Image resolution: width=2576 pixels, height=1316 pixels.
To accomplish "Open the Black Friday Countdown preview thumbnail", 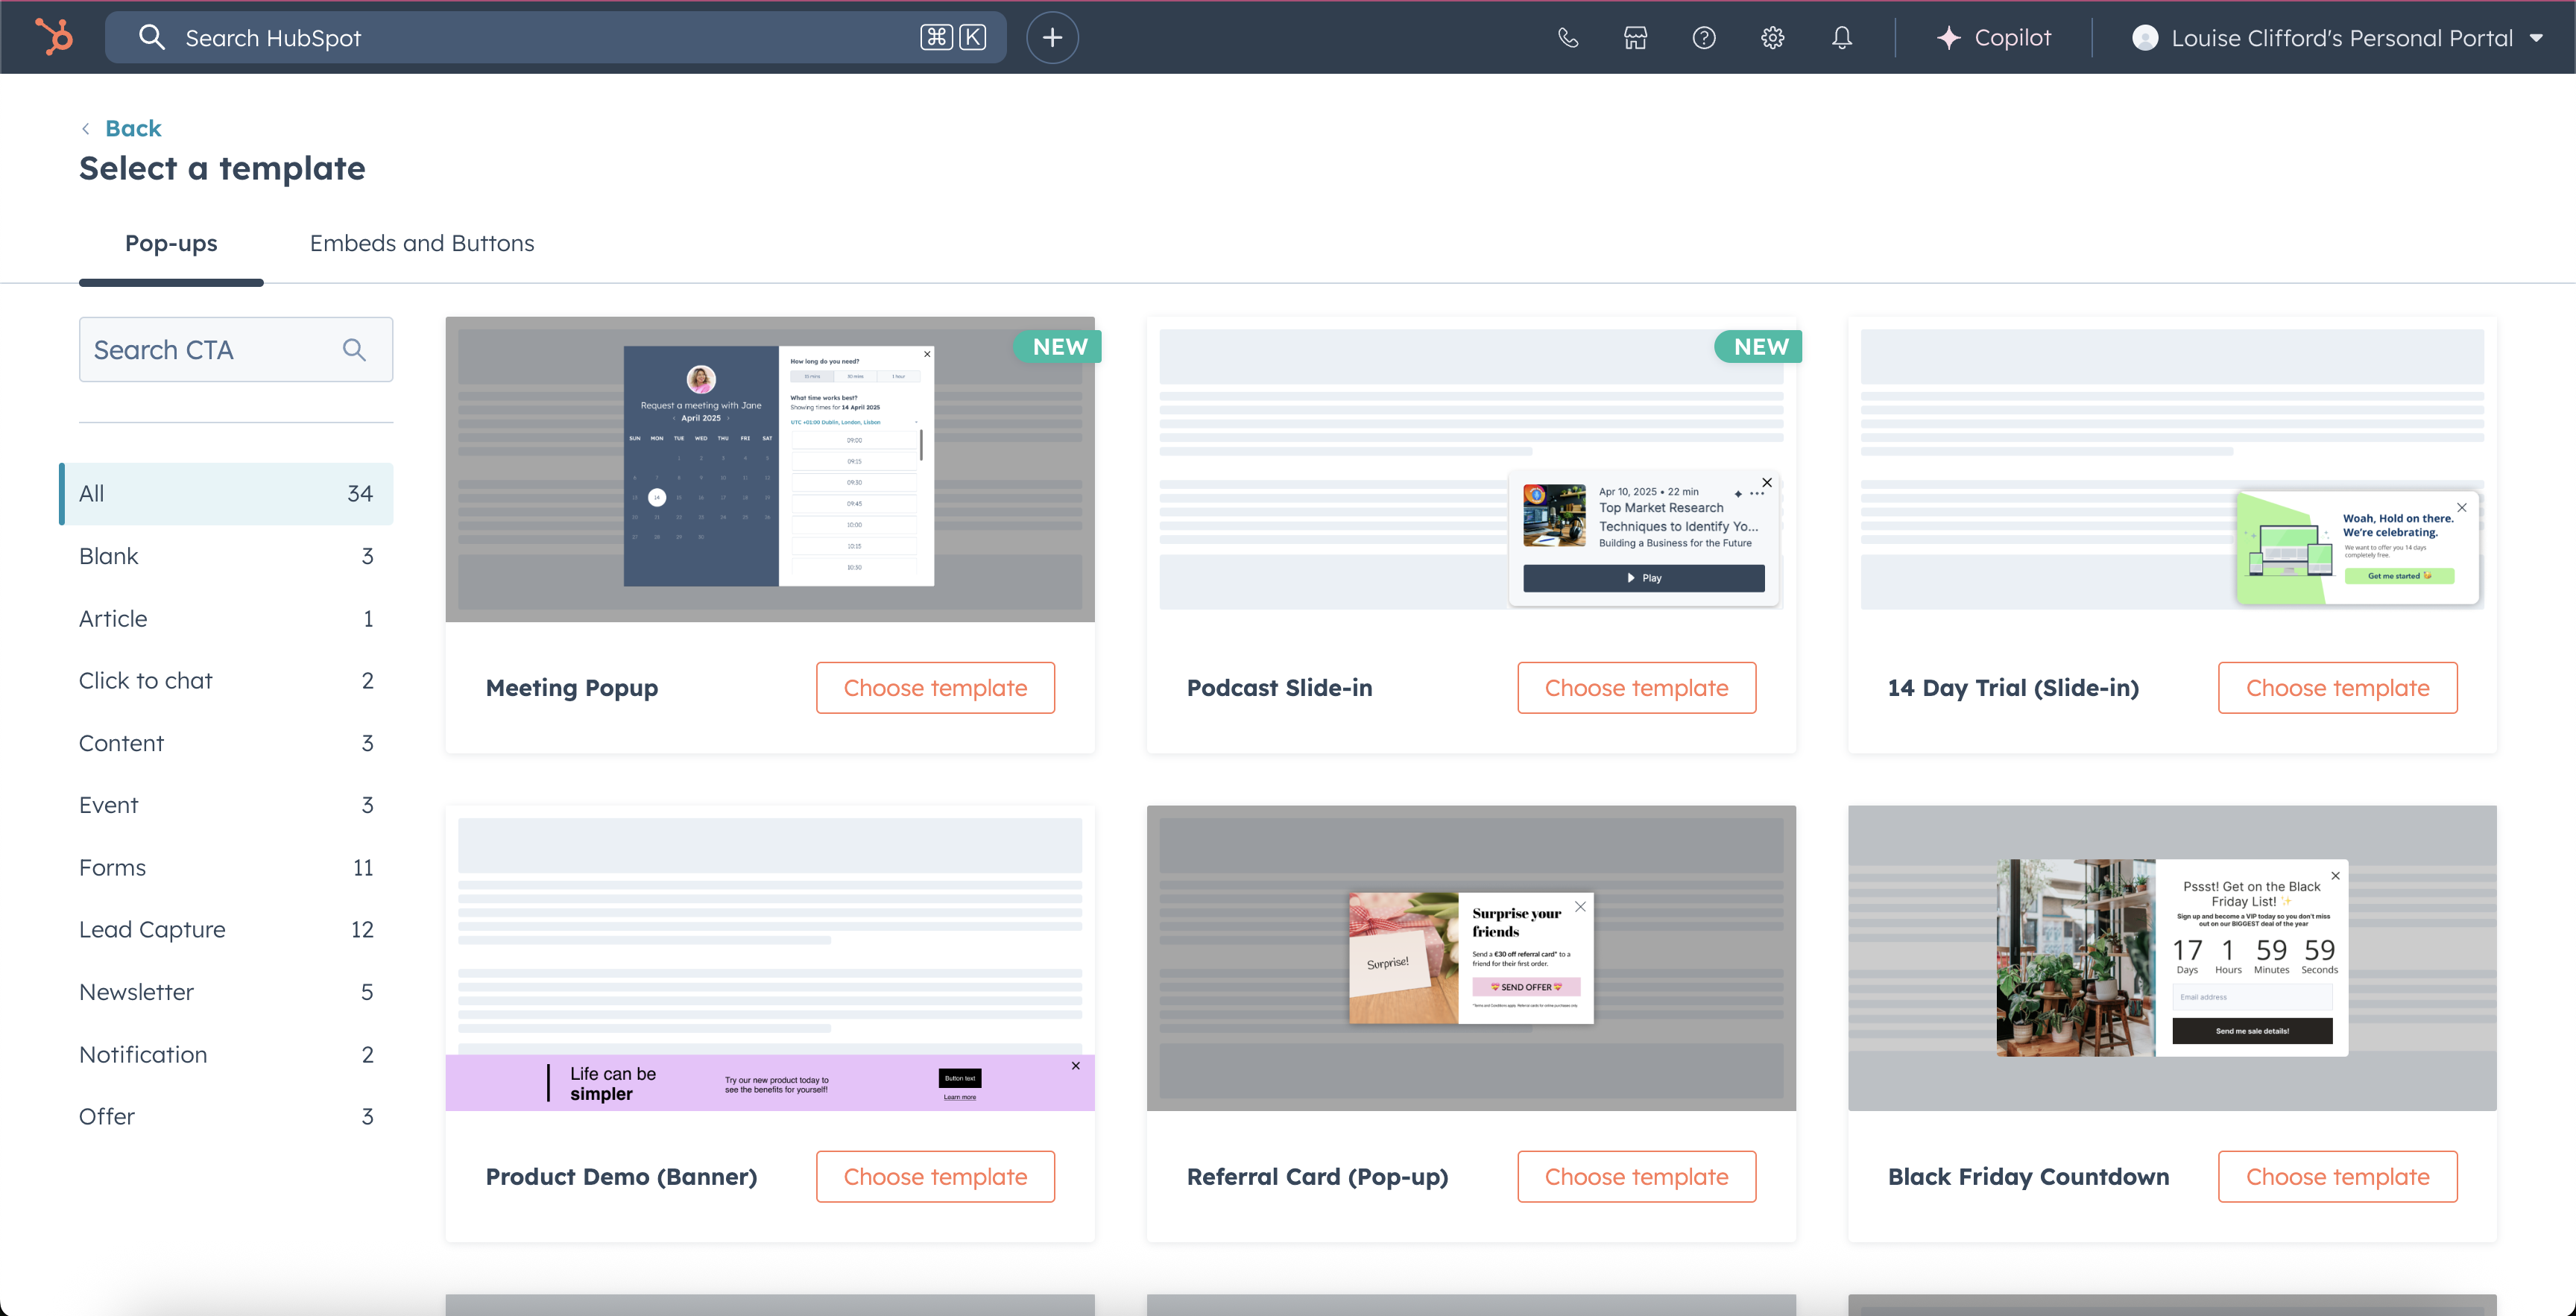I will 2172,958.
